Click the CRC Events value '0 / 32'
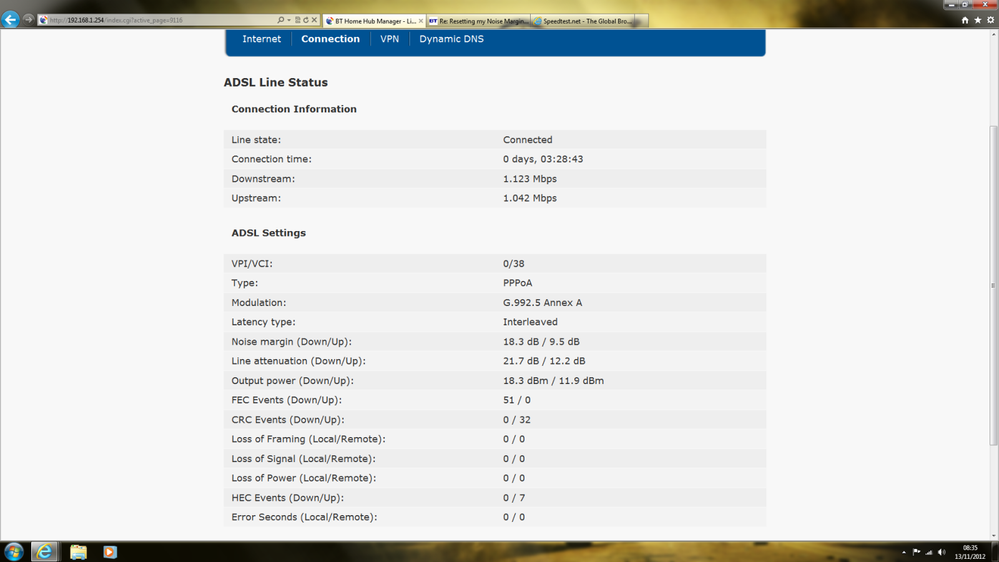999x562 pixels. pyautogui.click(x=517, y=420)
